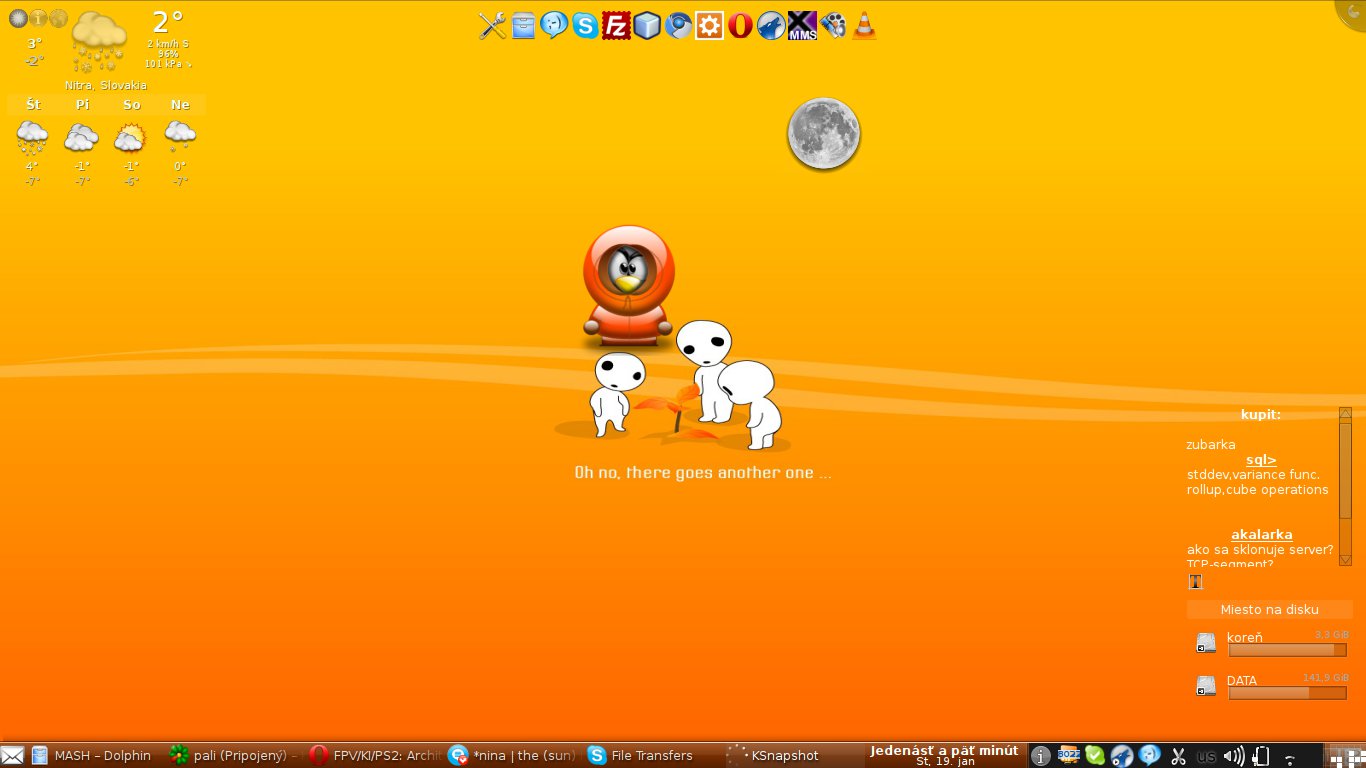The height and width of the screenshot is (768, 1366).
Task: Click the 'Miesto na disku' widget header
Action: (x=1269, y=609)
